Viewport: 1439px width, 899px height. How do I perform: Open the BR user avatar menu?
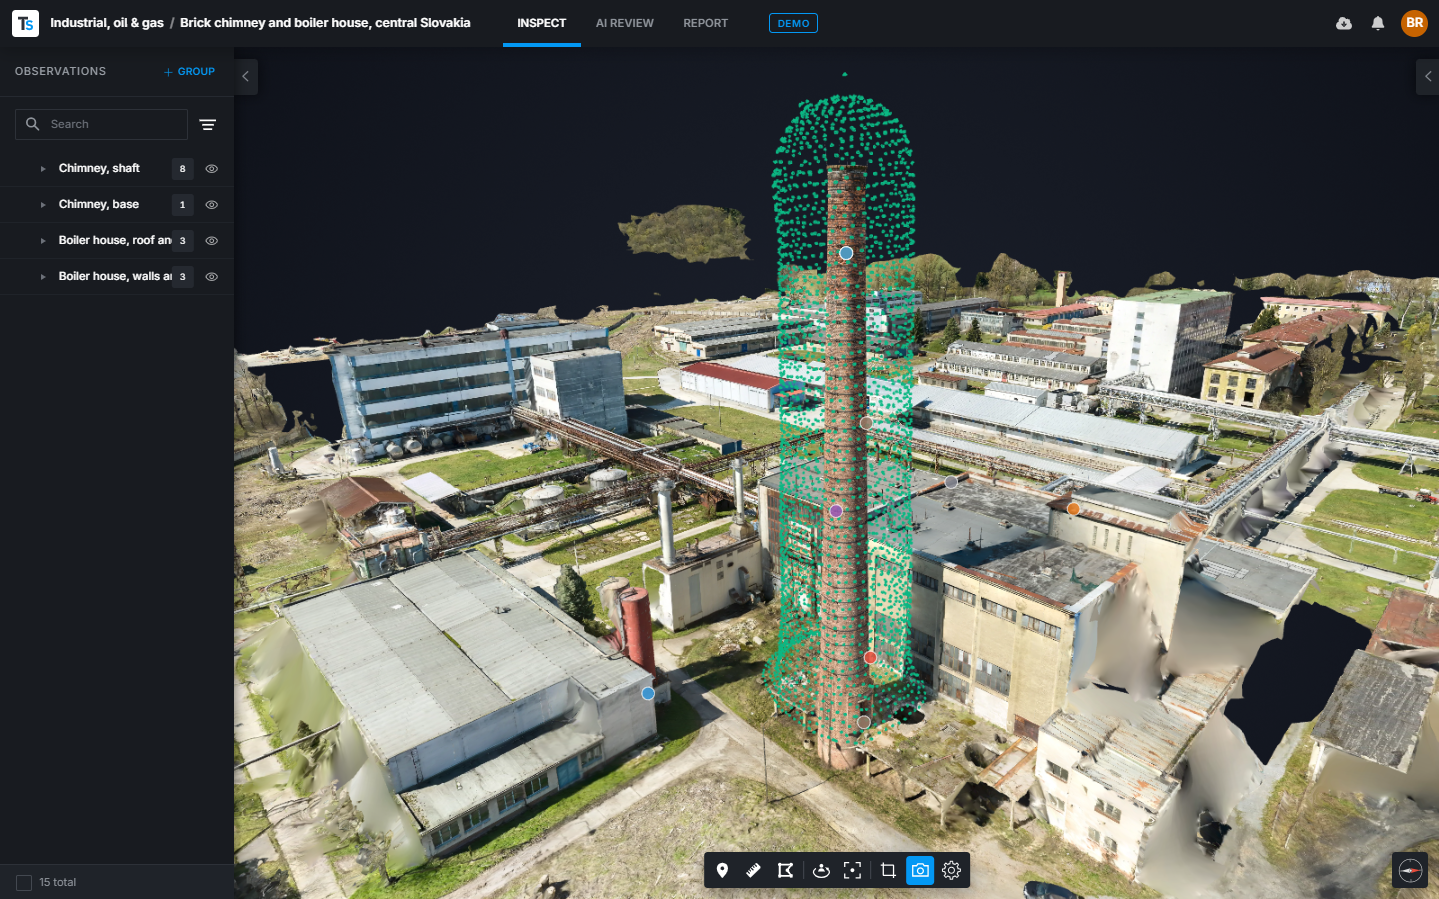pos(1414,23)
